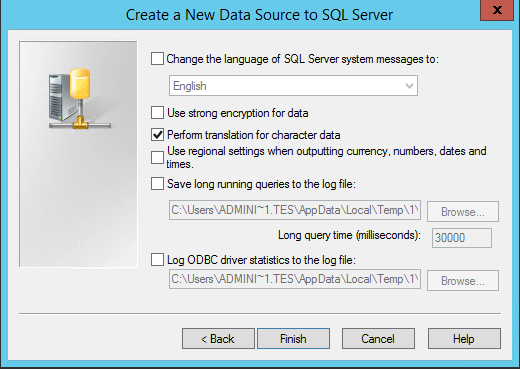Click Finish to create the data source
Image resolution: width=520 pixels, height=369 pixels.
(293, 339)
